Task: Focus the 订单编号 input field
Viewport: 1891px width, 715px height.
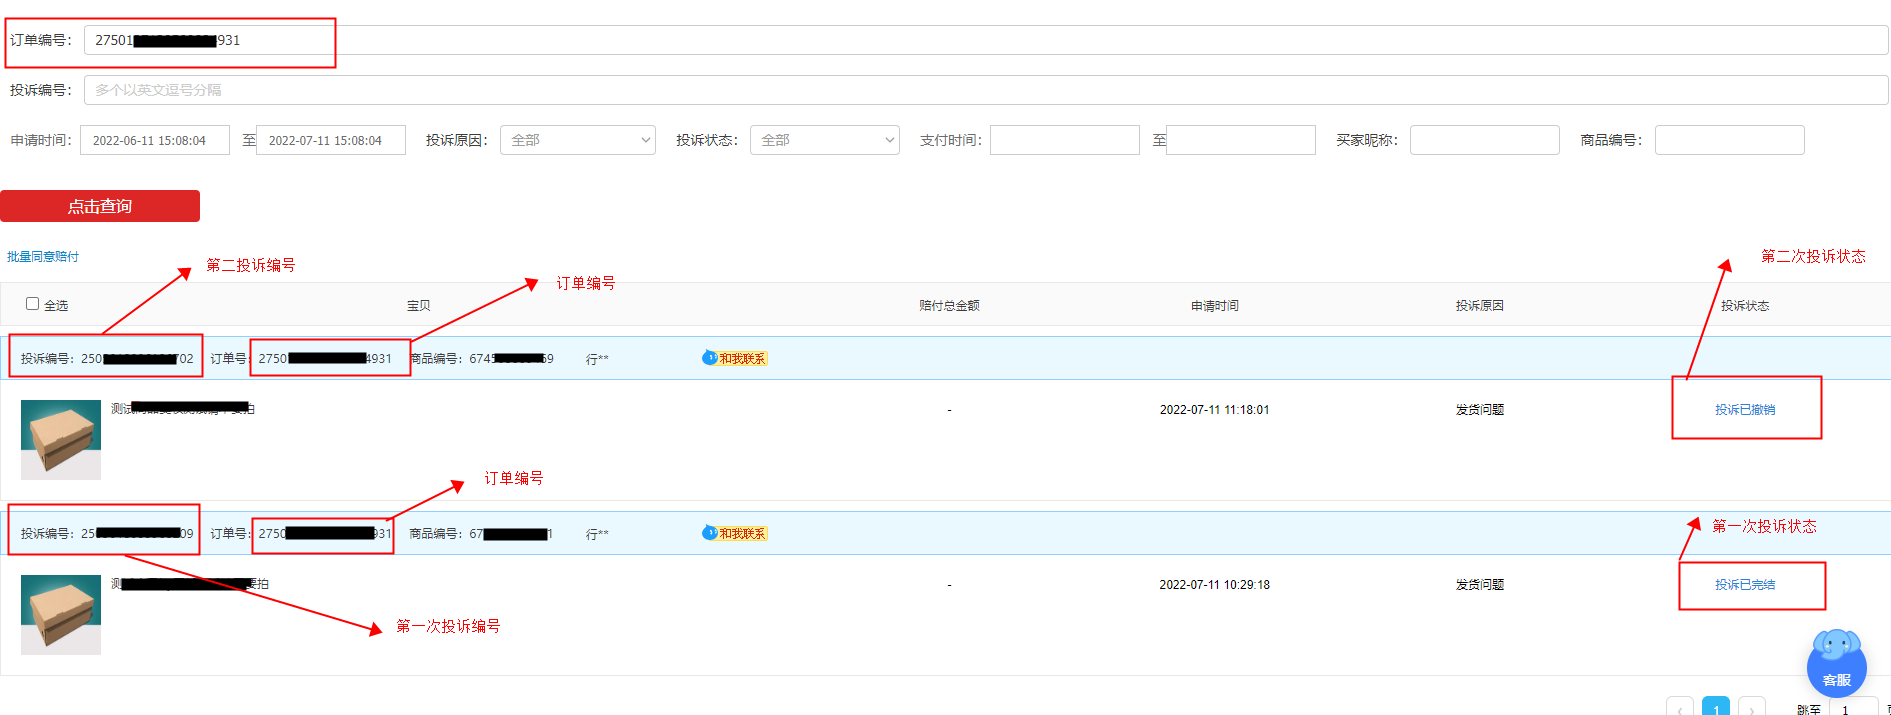Action: (986, 40)
